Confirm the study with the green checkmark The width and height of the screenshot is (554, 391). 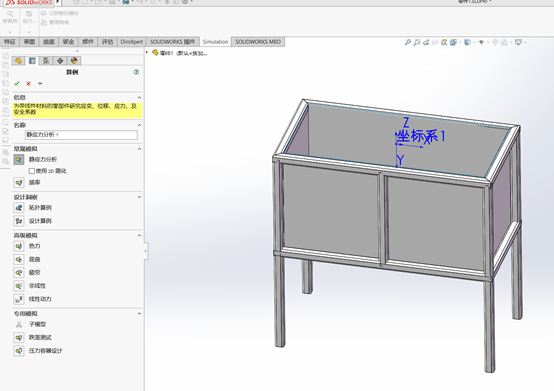tap(17, 83)
